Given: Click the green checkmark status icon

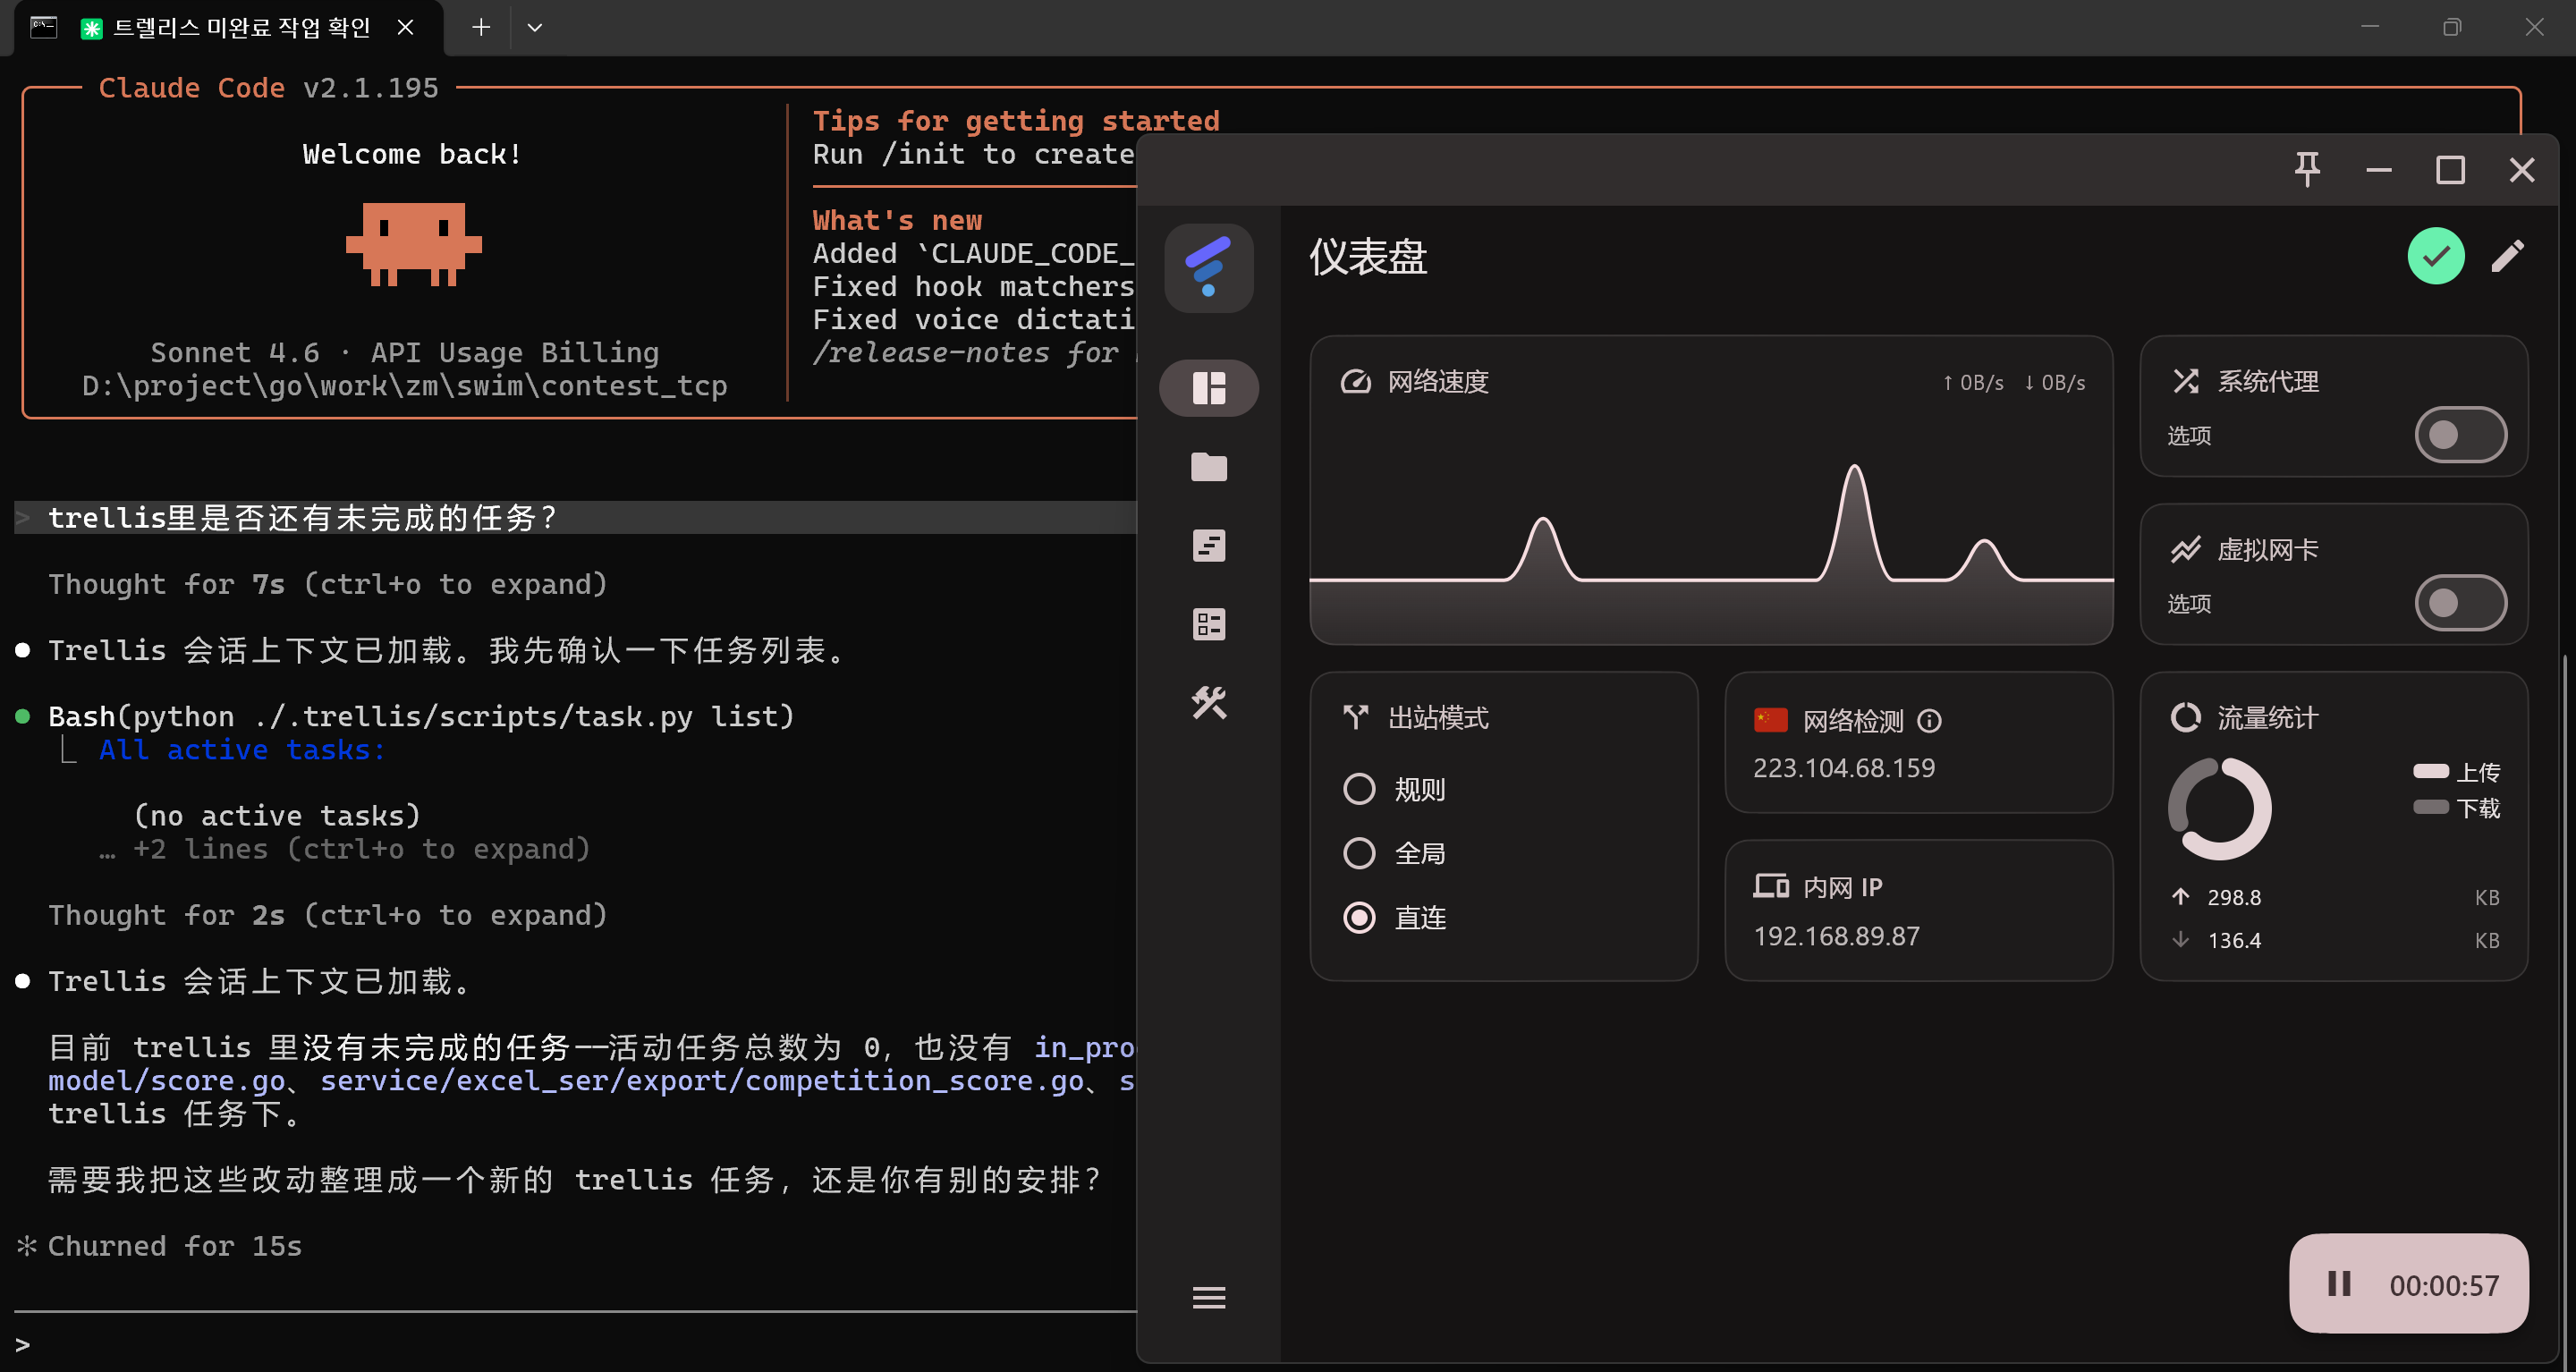Looking at the screenshot, I should [2435, 256].
